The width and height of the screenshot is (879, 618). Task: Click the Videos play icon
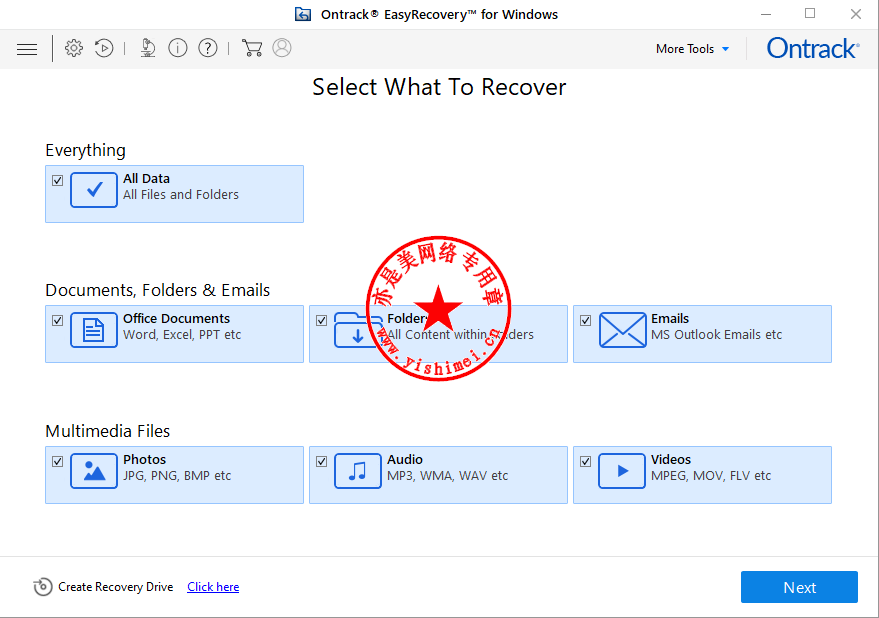pos(622,471)
